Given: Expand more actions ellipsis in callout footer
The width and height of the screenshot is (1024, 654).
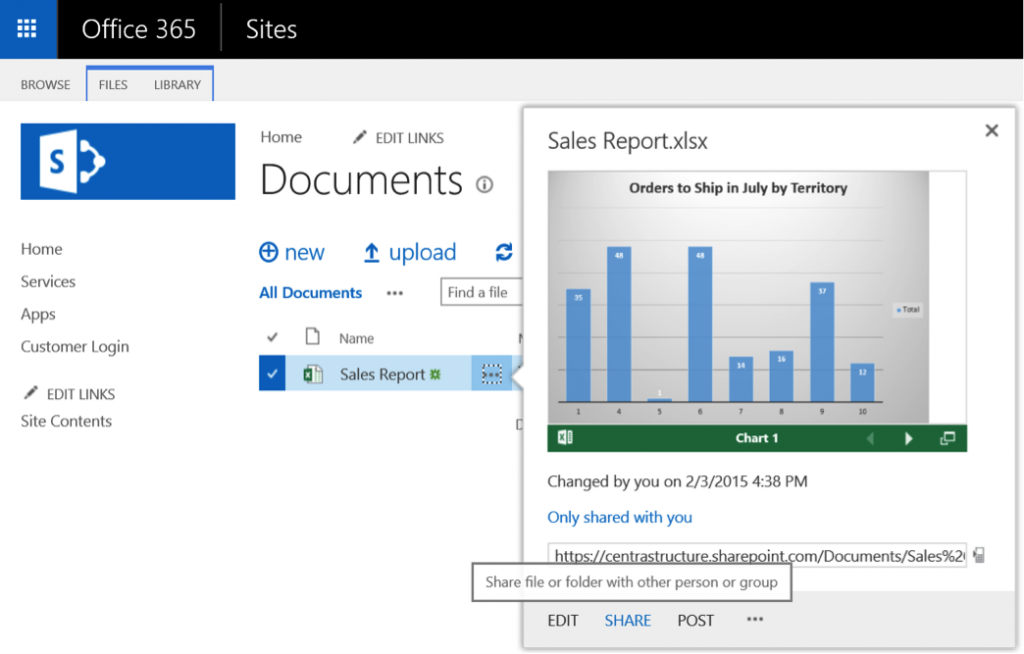Looking at the screenshot, I should click(755, 620).
